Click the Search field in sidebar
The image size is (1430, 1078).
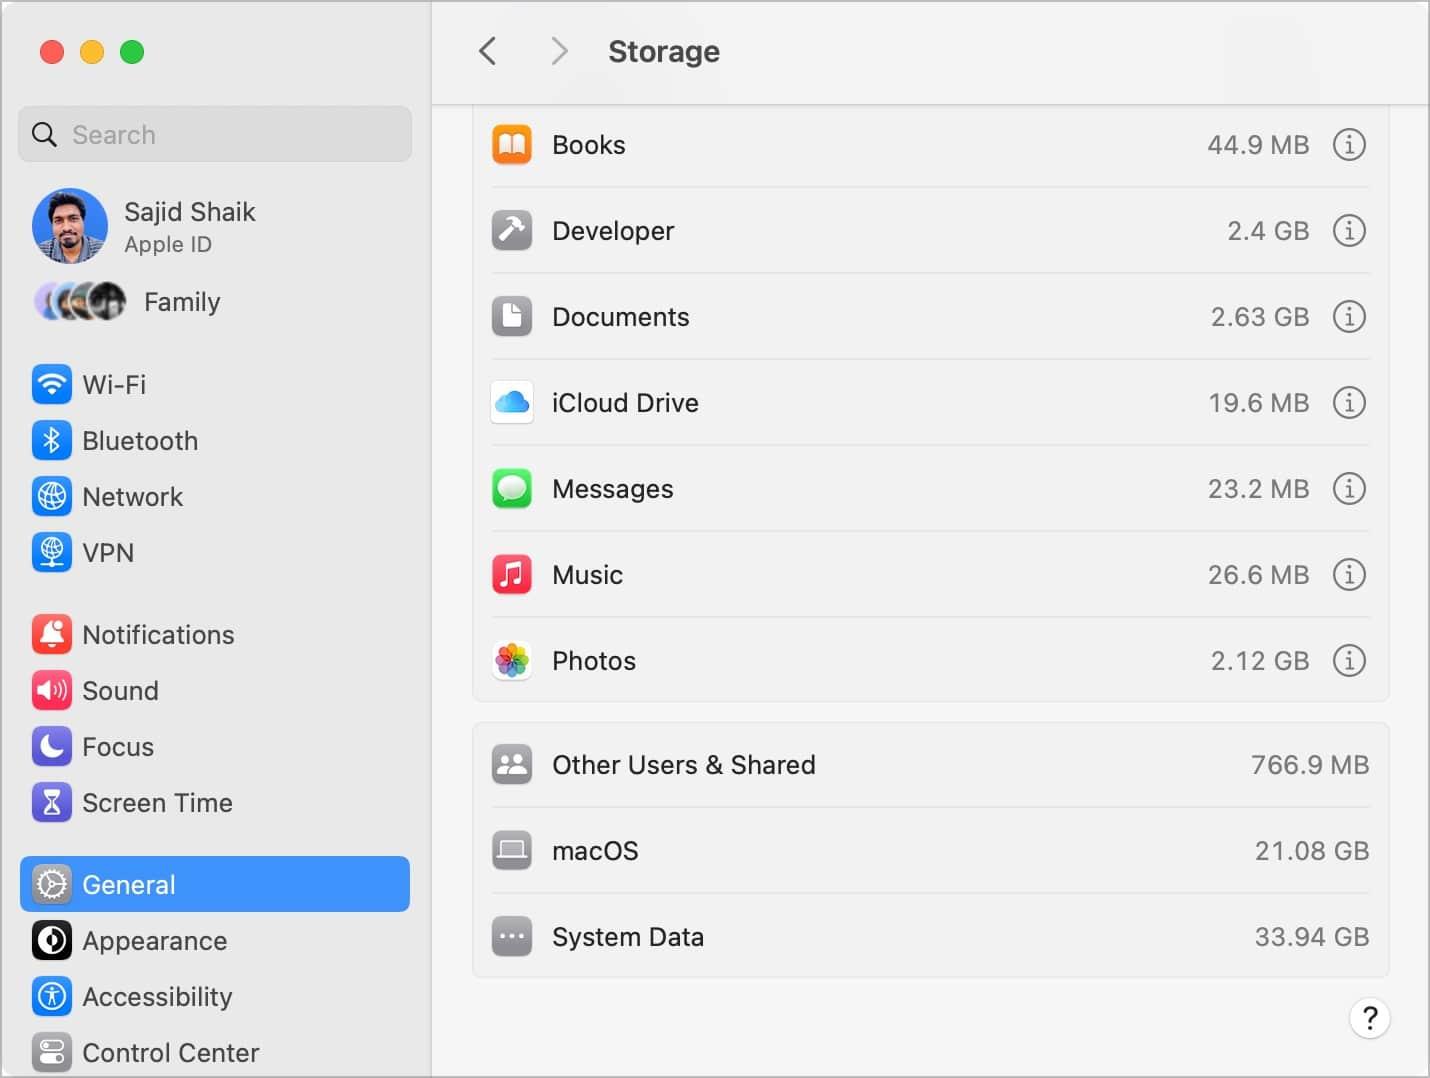215,134
